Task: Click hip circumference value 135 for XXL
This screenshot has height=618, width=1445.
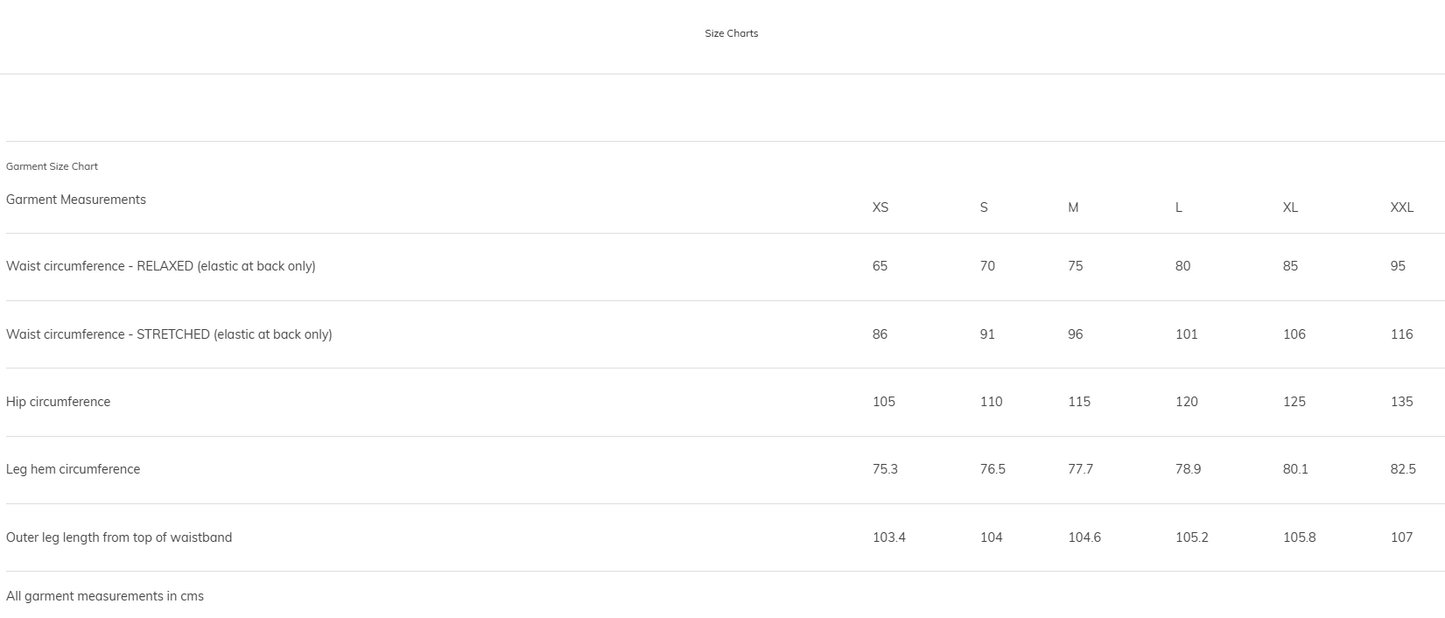Action: (x=1401, y=402)
